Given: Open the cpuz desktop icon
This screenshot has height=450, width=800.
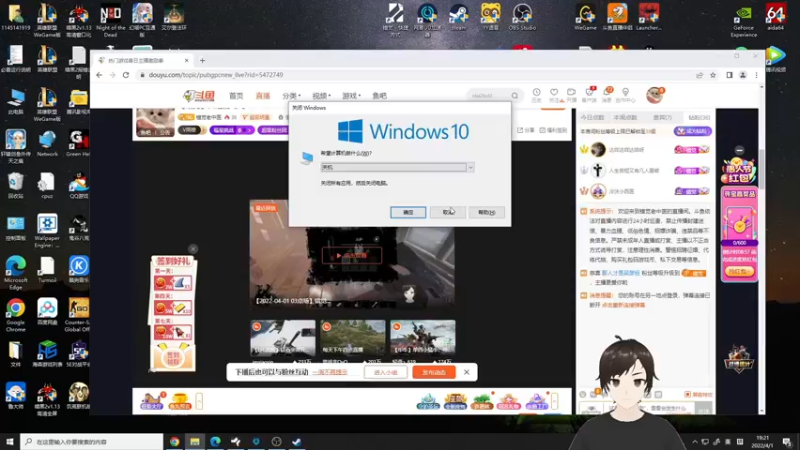Looking at the screenshot, I should (47, 186).
